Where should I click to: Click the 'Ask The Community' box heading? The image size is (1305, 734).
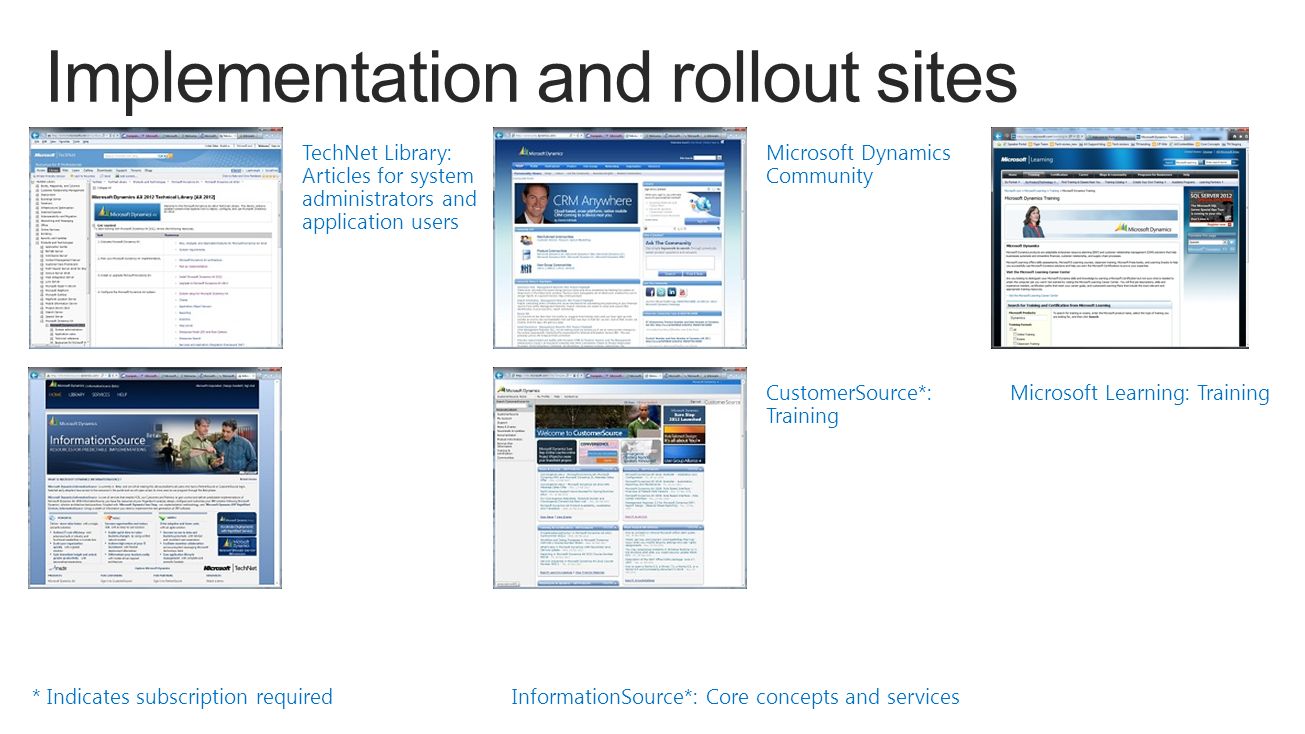click(x=668, y=243)
